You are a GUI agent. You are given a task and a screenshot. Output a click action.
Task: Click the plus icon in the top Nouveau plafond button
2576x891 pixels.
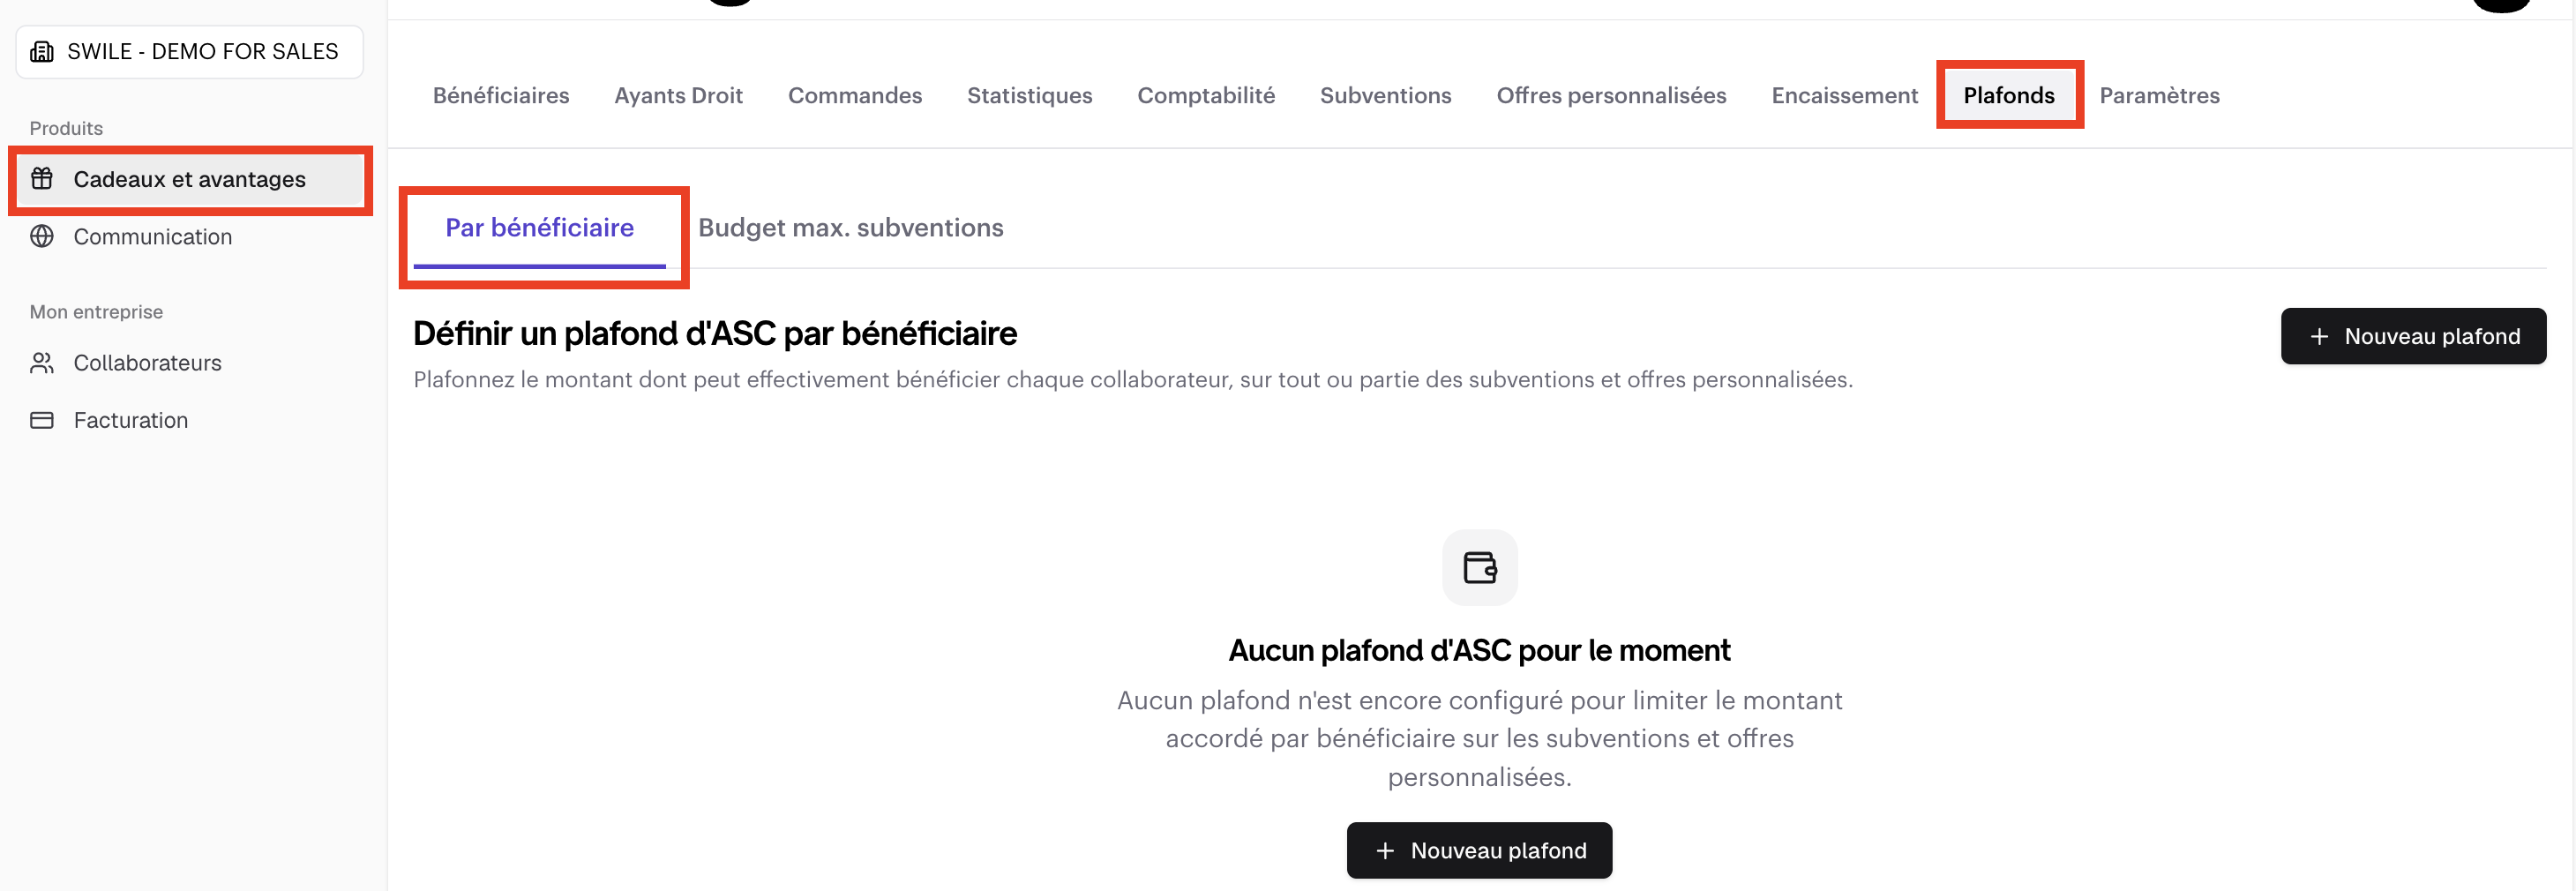point(2319,337)
